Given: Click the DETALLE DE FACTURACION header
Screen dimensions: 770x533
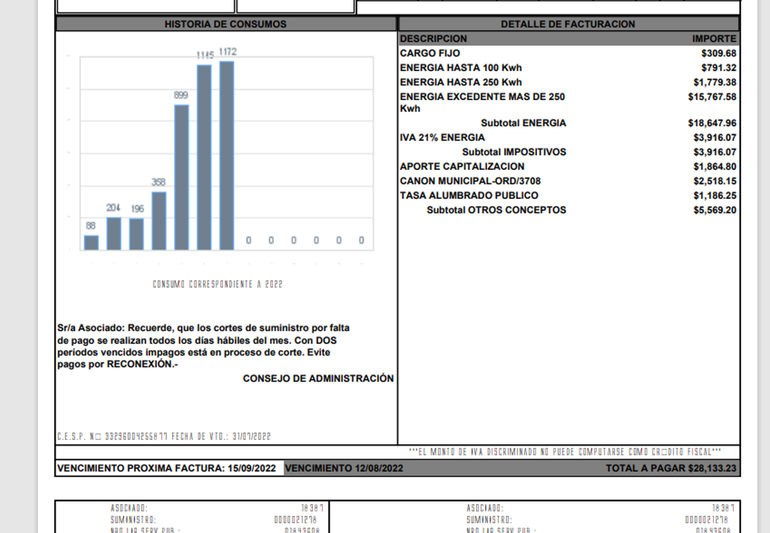Looking at the screenshot, I should [x=568, y=24].
